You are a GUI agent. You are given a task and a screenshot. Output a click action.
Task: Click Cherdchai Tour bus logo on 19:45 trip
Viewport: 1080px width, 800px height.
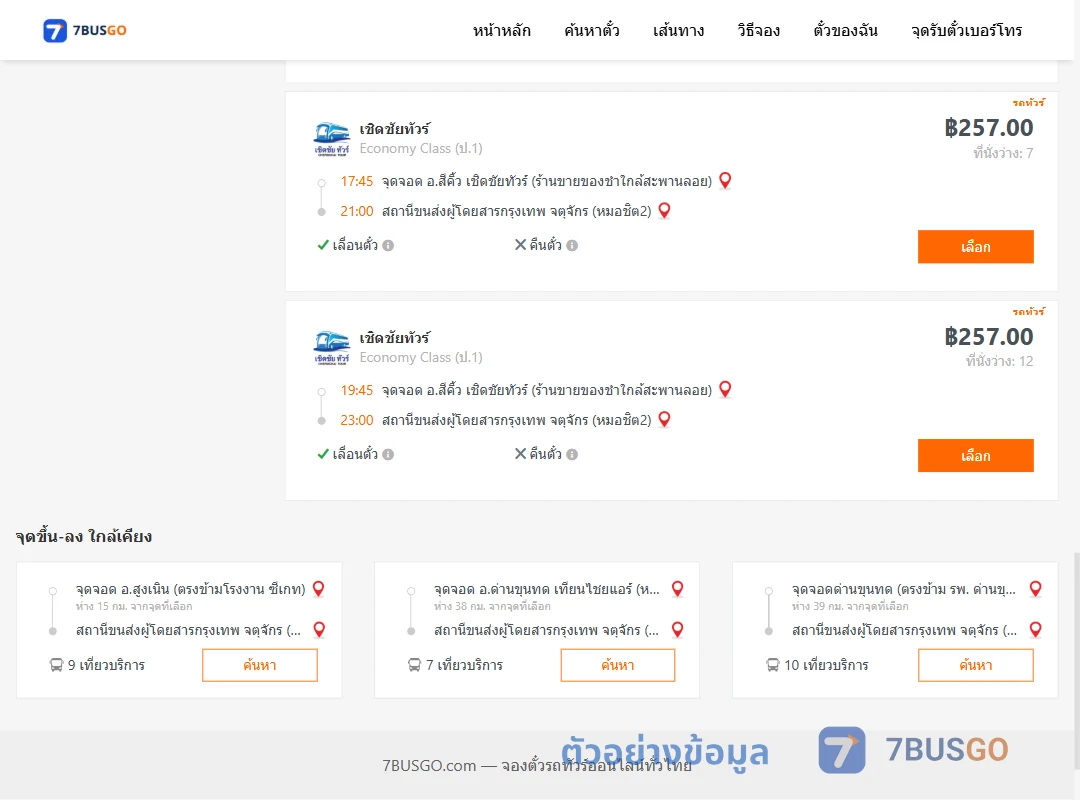click(x=332, y=347)
